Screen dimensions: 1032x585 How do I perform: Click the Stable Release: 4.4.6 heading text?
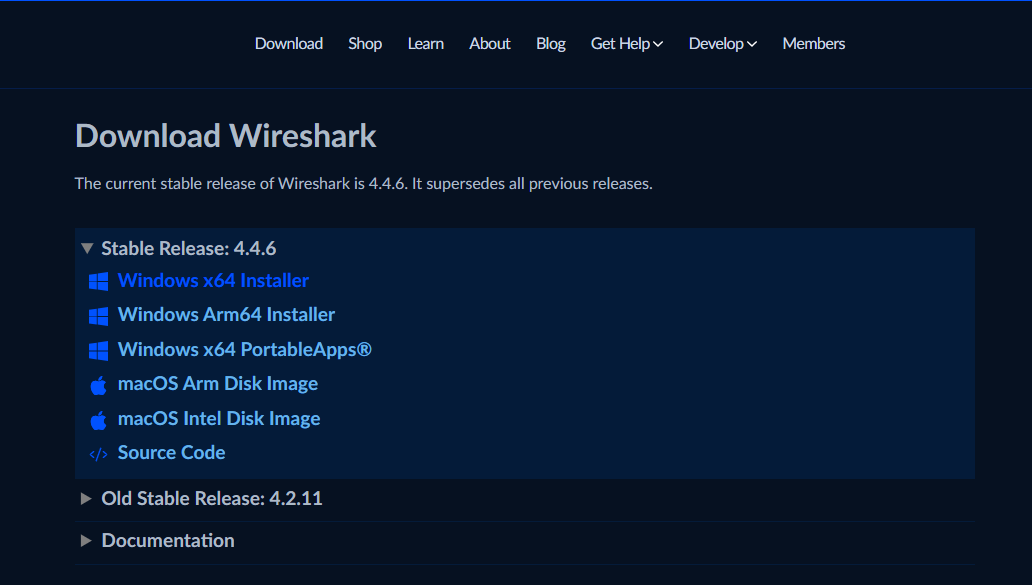tap(189, 249)
